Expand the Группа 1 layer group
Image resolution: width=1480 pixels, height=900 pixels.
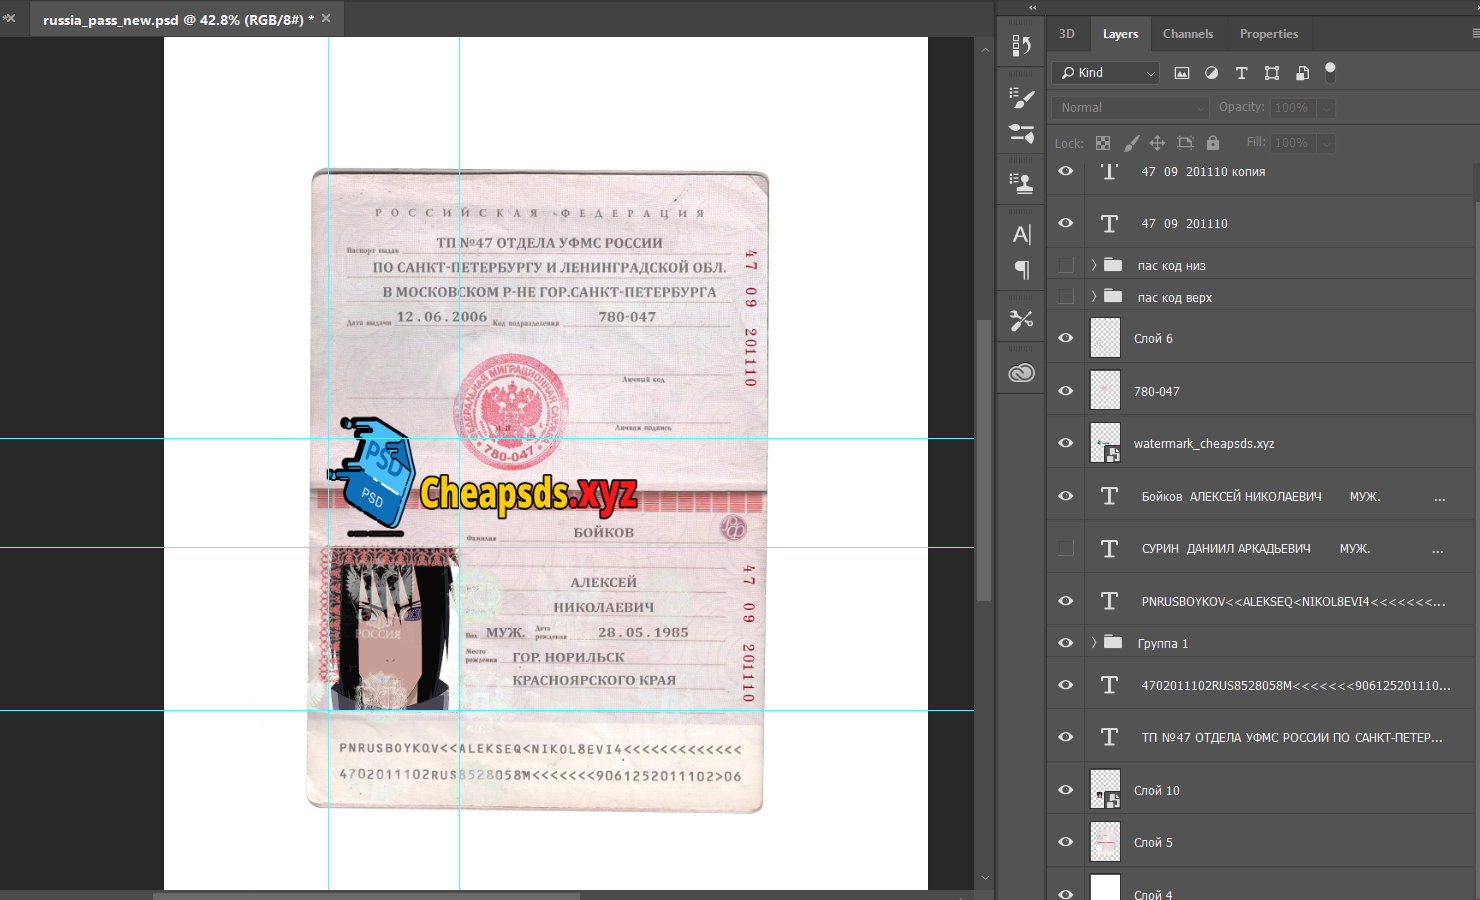pos(1094,643)
